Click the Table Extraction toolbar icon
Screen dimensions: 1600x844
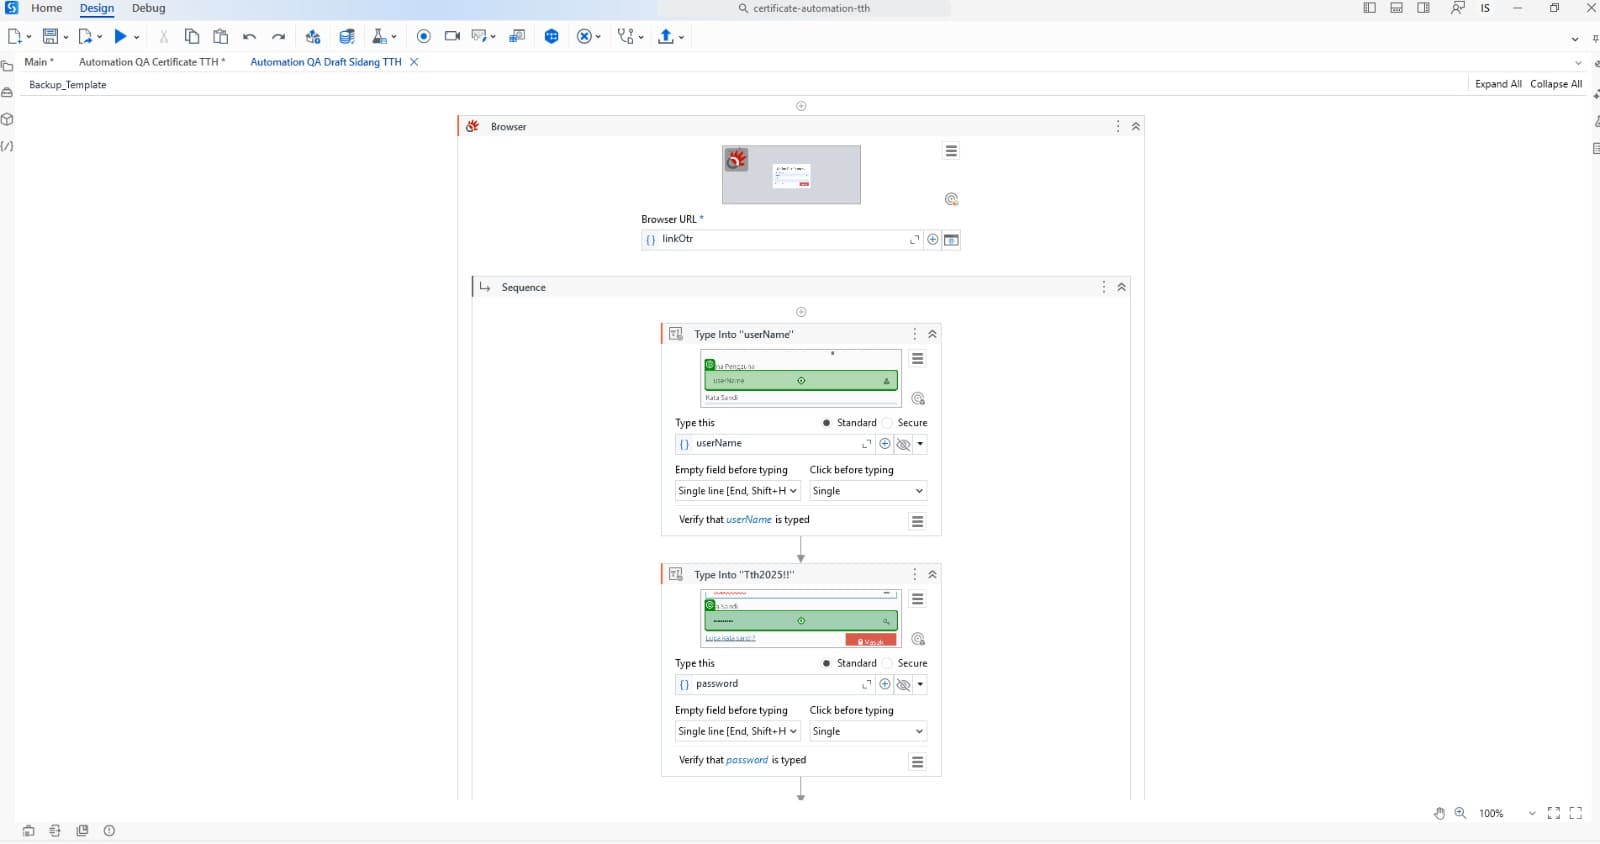(x=480, y=36)
